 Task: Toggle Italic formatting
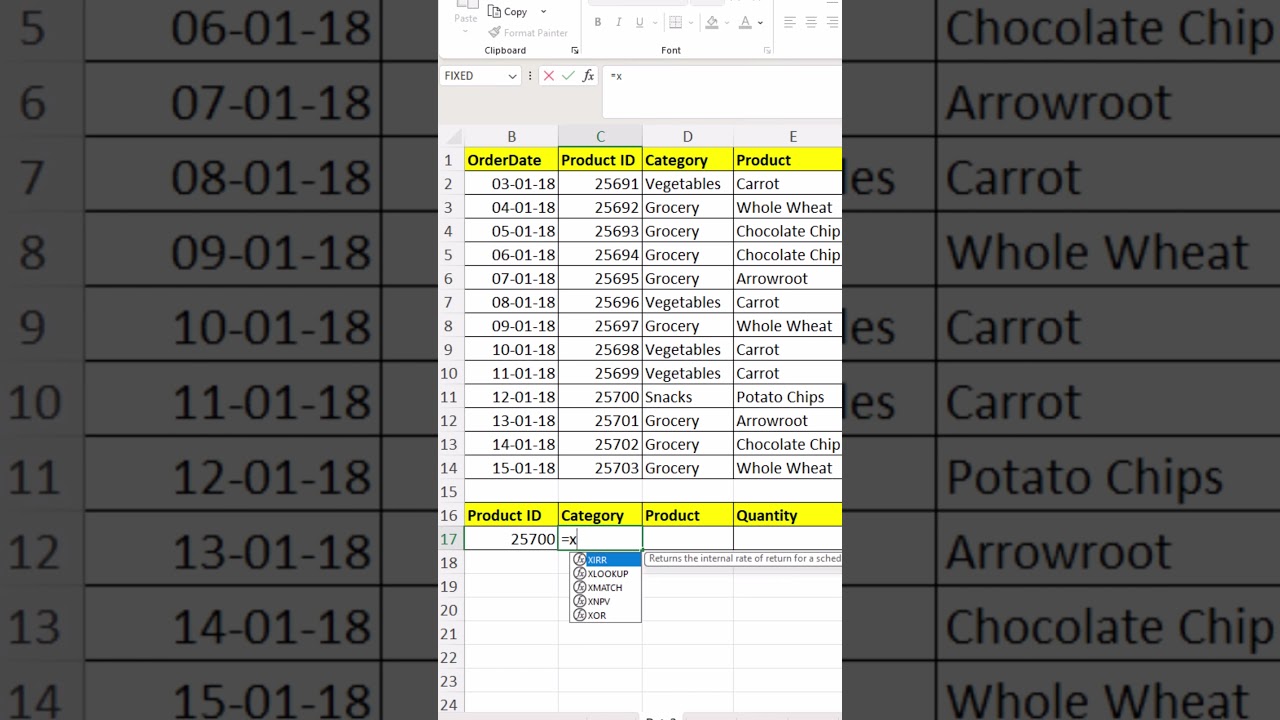point(619,22)
